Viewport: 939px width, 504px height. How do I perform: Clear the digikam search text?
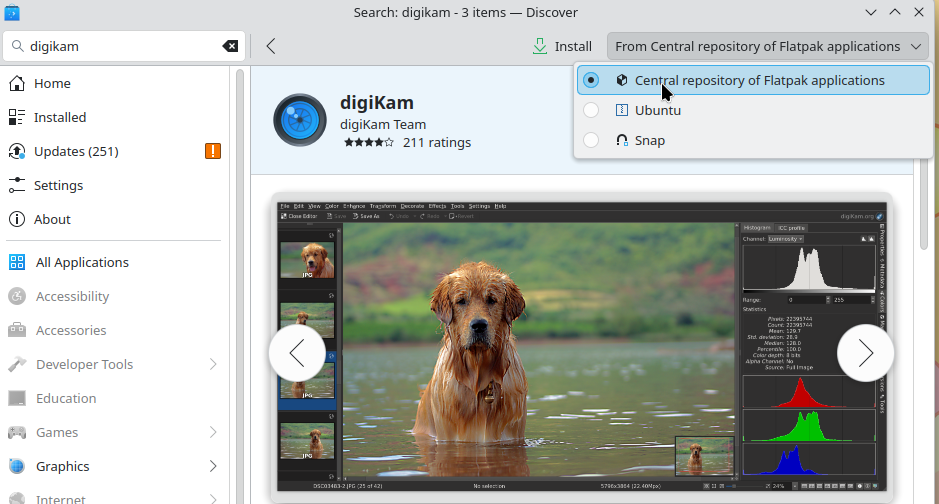[x=230, y=46]
